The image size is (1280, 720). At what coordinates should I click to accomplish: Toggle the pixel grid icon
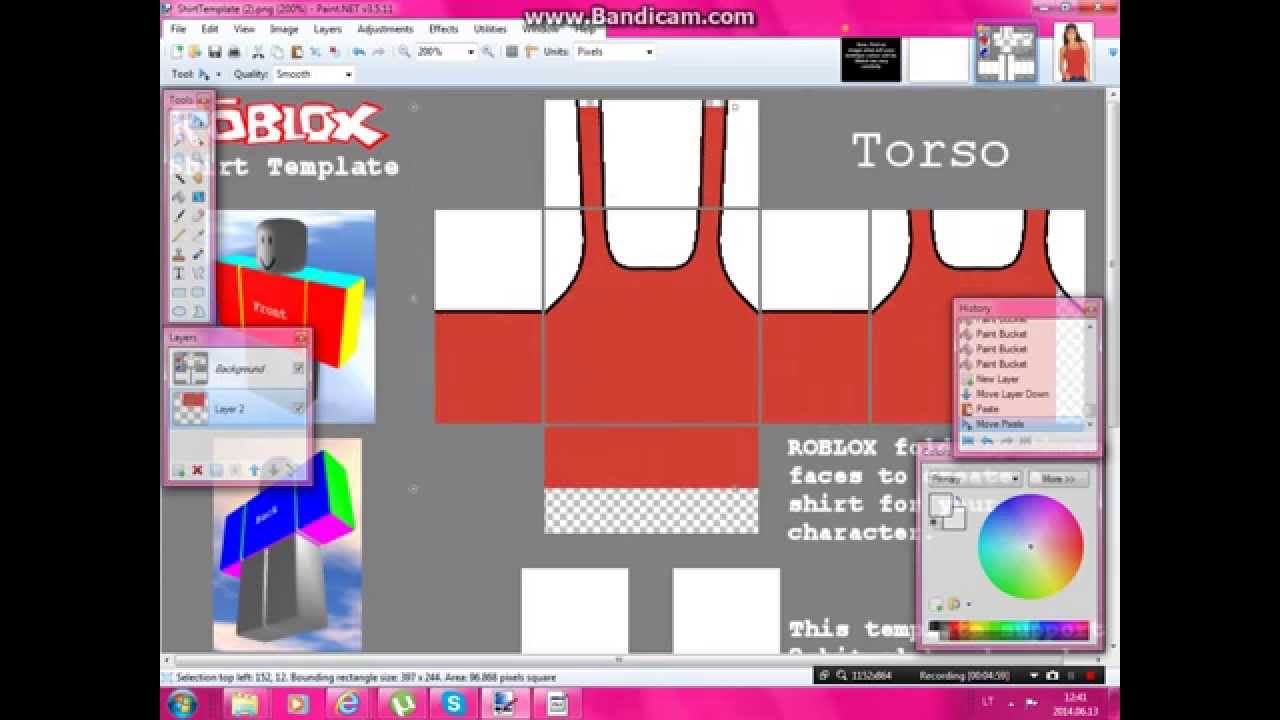tap(512, 52)
